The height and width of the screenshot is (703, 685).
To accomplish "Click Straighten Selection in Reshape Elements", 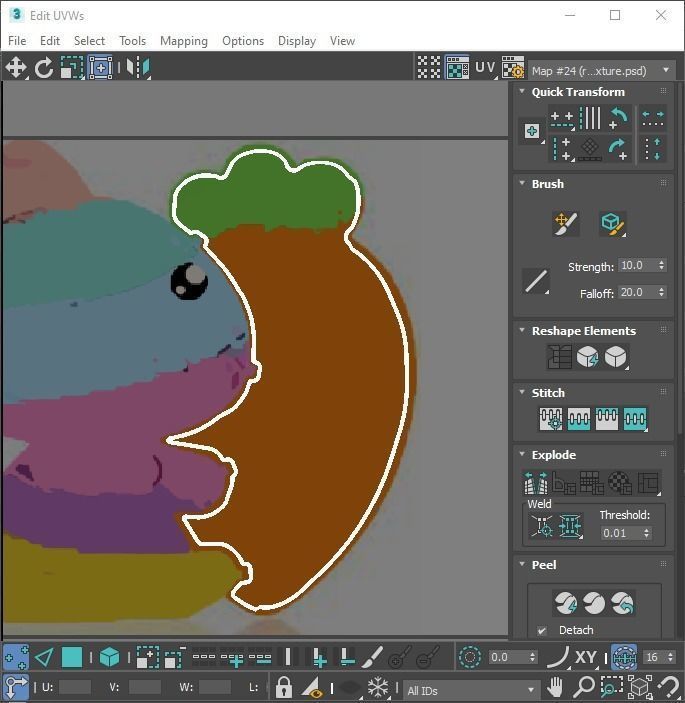I will (x=559, y=357).
